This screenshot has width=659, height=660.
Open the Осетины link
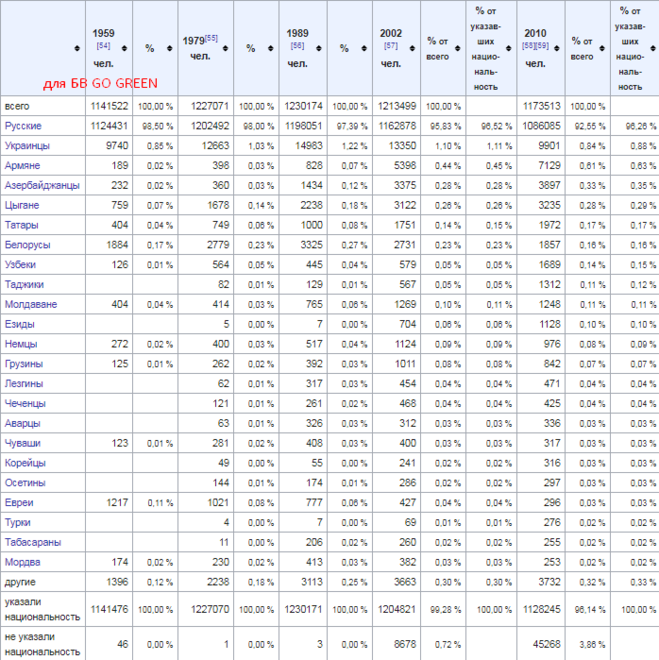(x=25, y=482)
